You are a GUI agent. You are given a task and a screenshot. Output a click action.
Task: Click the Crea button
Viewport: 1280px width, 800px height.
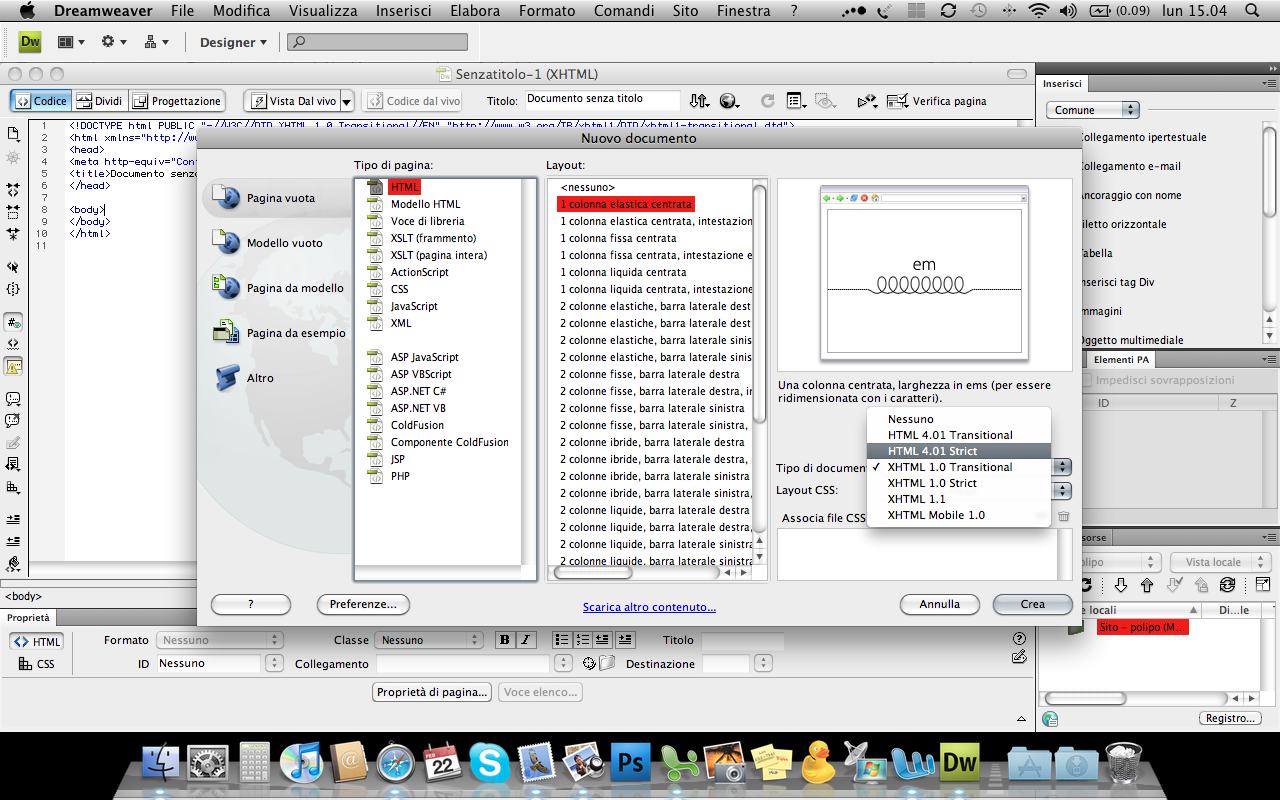pyautogui.click(x=1033, y=604)
